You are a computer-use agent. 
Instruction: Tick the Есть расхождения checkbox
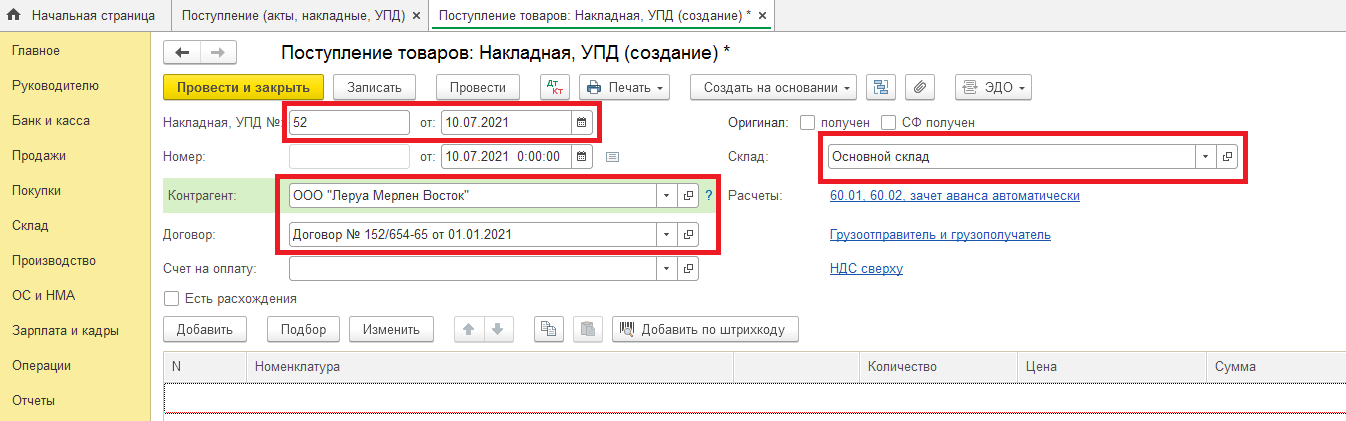click(171, 298)
